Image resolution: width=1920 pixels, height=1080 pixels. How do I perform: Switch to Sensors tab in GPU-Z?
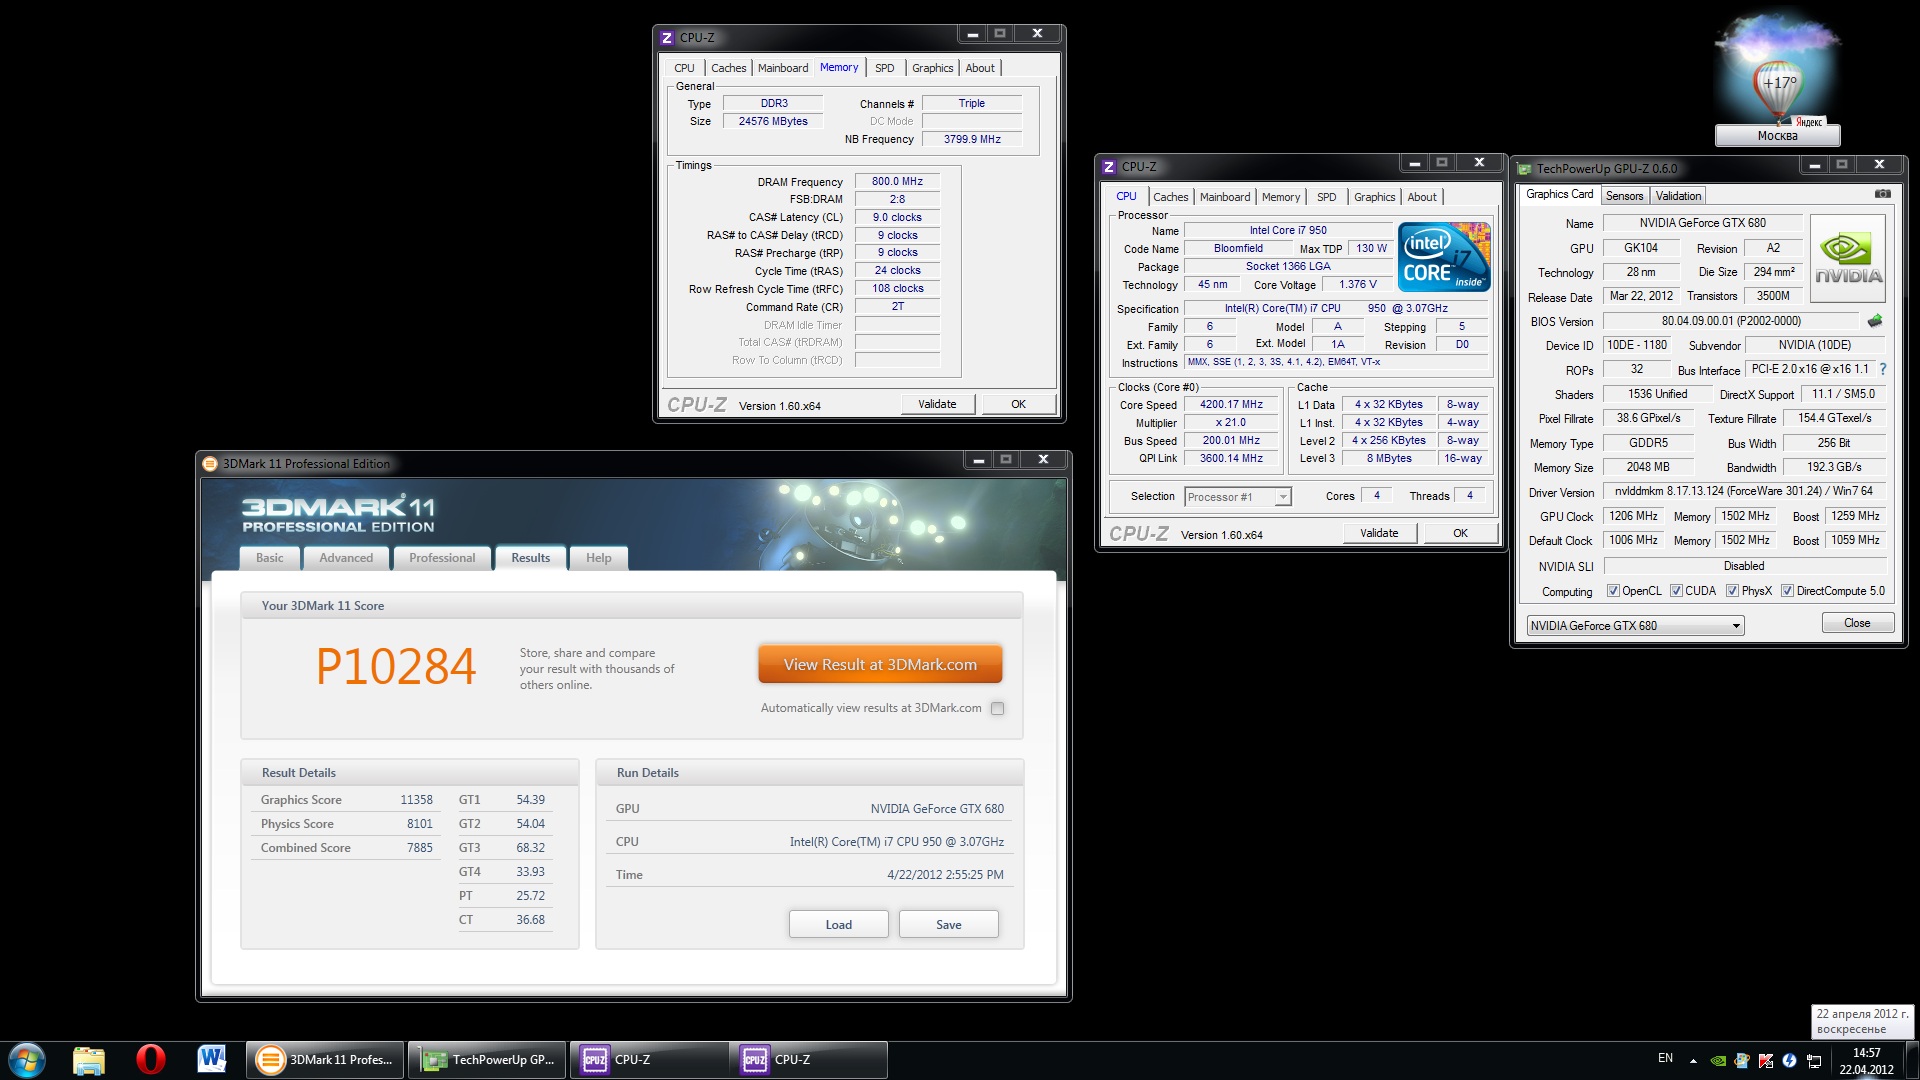pyautogui.click(x=1625, y=196)
